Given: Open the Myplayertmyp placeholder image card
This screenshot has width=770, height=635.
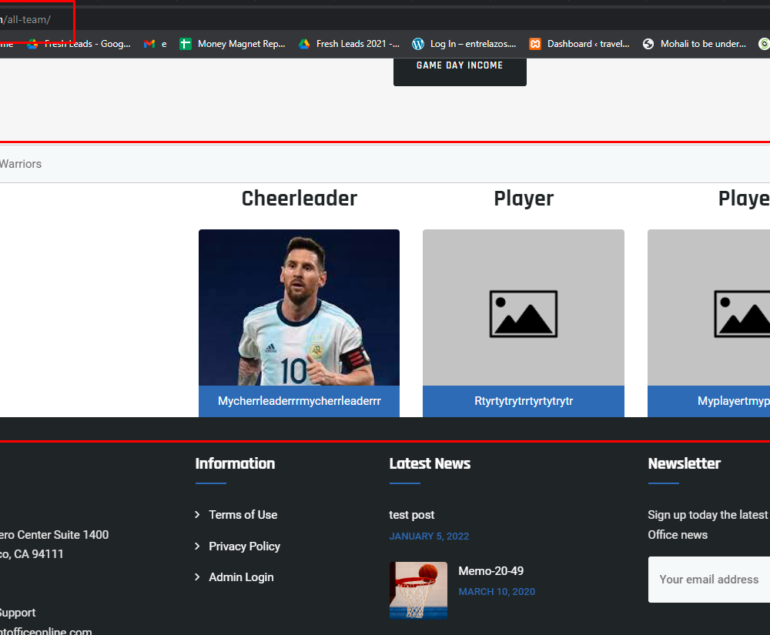Looking at the screenshot, I should (709, 307).
